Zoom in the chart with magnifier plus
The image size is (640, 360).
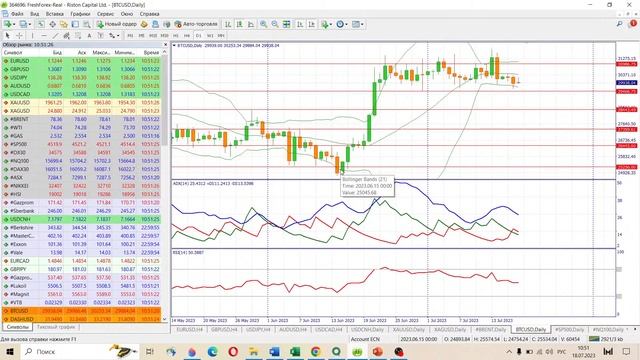[x=264, y=24]
